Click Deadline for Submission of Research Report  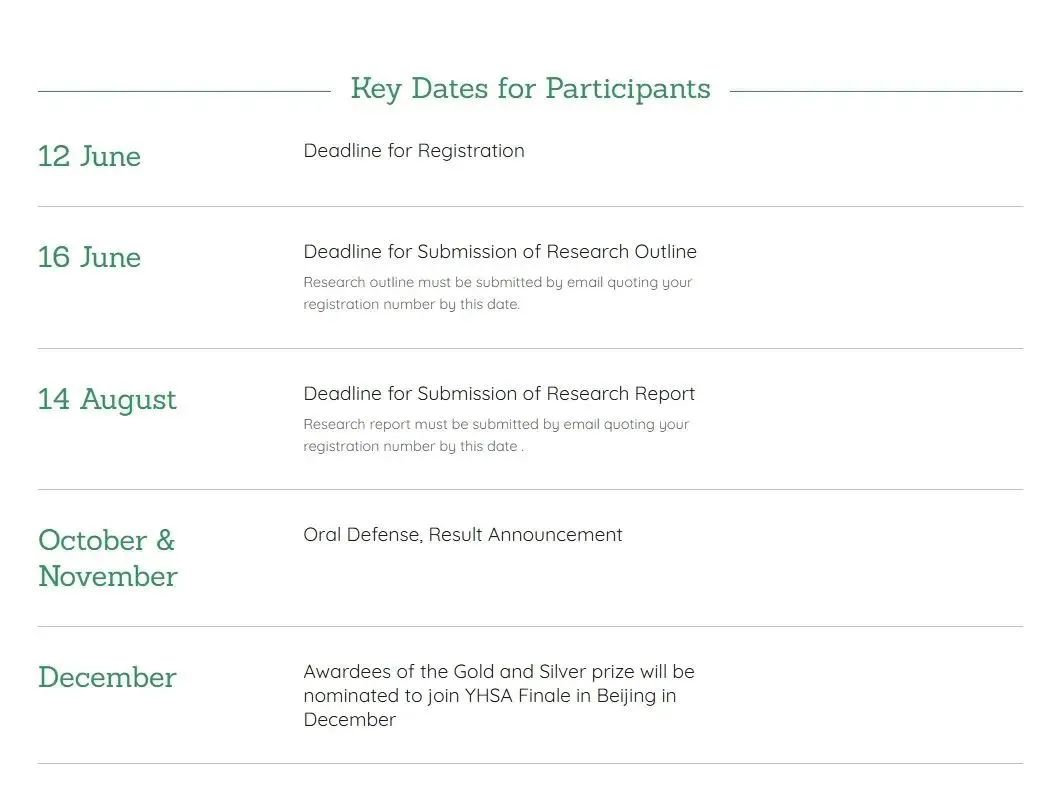499,394
